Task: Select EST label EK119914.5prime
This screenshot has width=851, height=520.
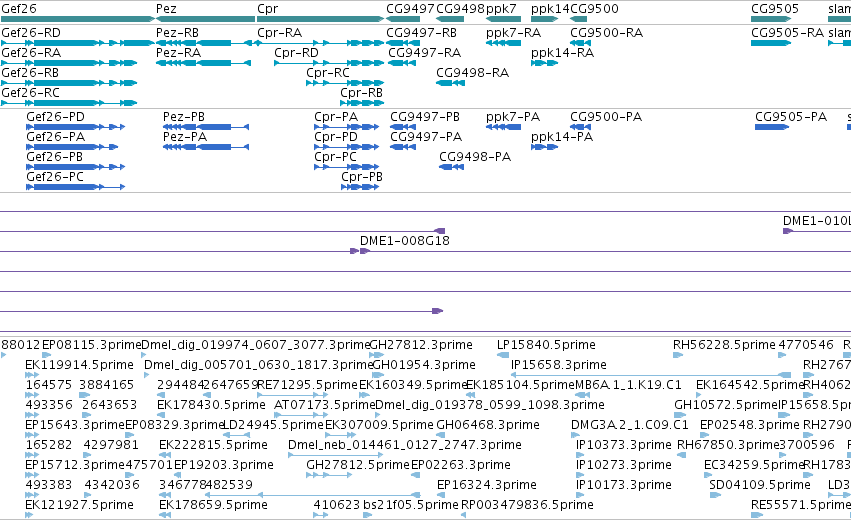Action: pyautogui.click(x=79, y=365)
